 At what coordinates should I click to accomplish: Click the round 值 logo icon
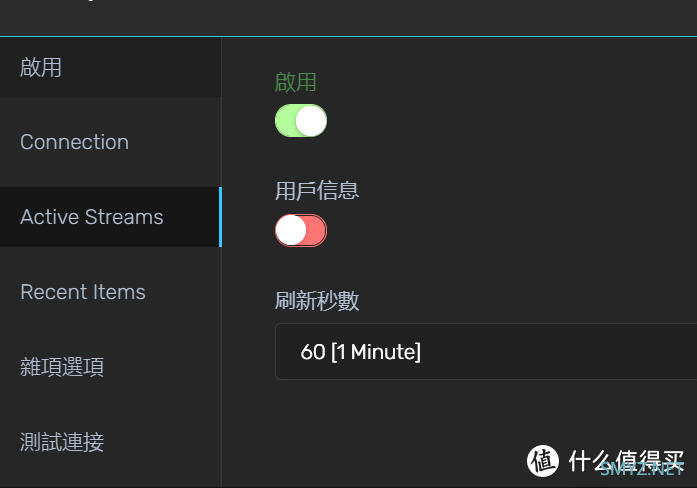click(x=543, y=460)
